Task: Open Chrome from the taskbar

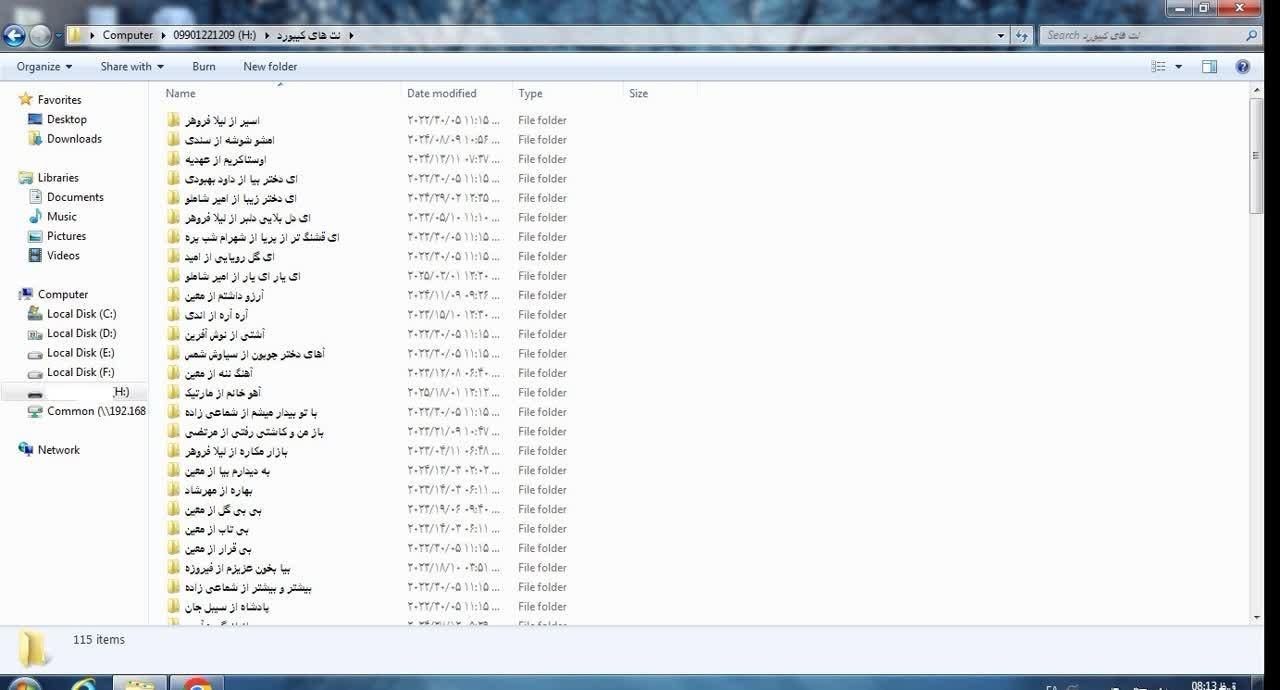Action: [197, 684]
